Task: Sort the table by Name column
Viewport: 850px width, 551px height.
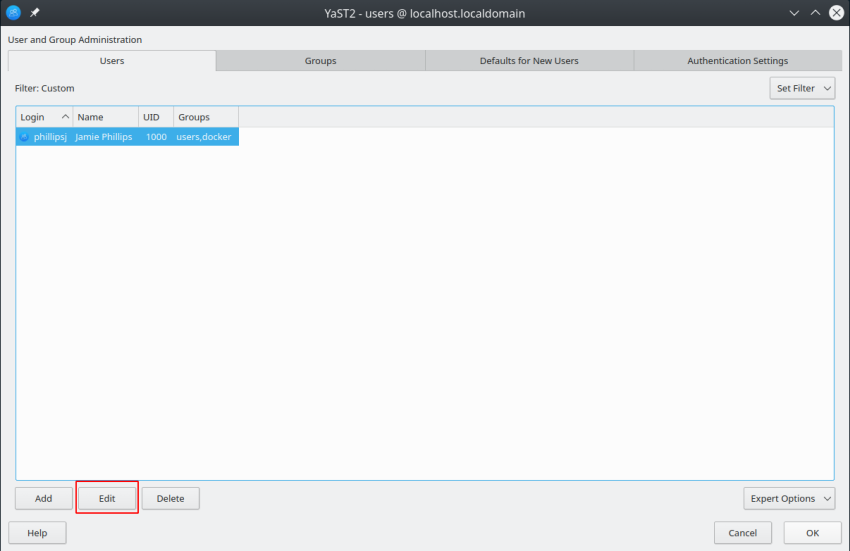Action: point(106,117)
